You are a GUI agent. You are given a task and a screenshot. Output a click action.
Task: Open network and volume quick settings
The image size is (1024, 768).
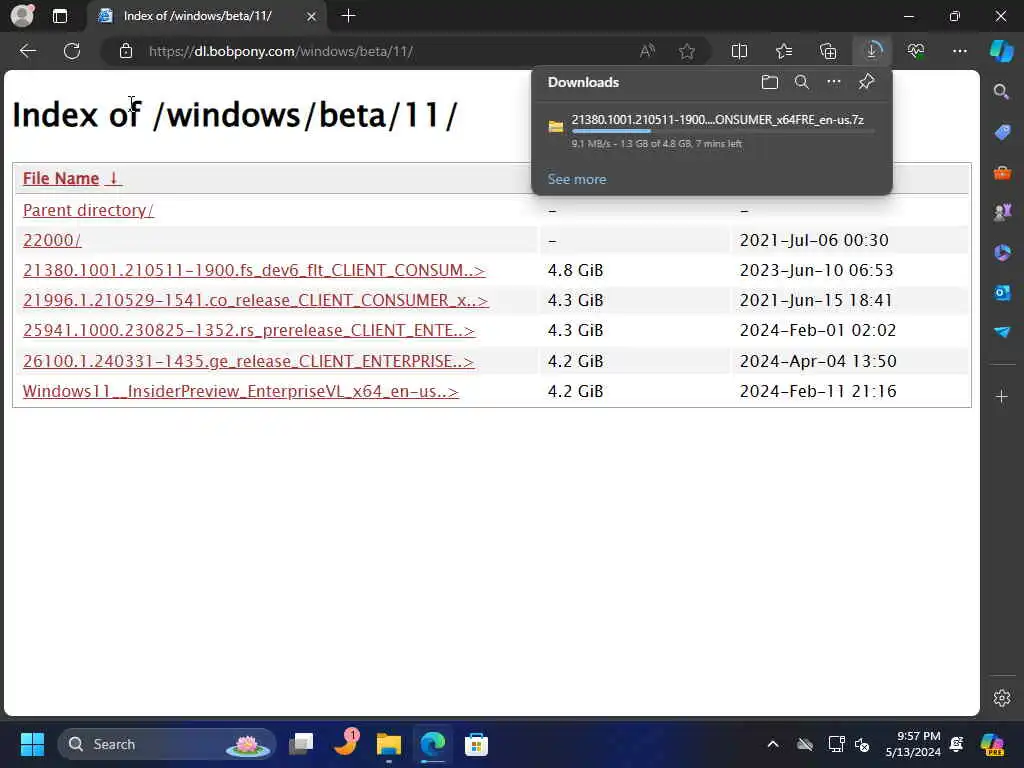click(848, 744)
